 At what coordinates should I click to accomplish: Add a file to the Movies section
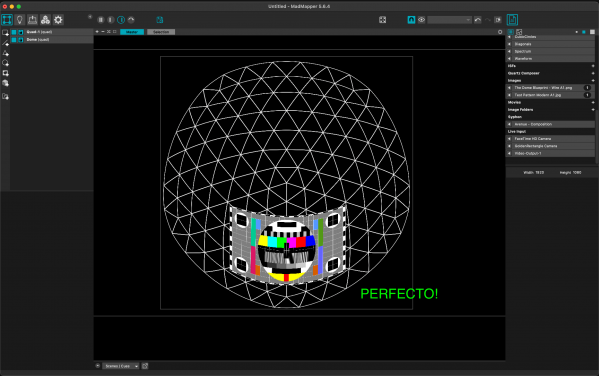click(593, 102)
